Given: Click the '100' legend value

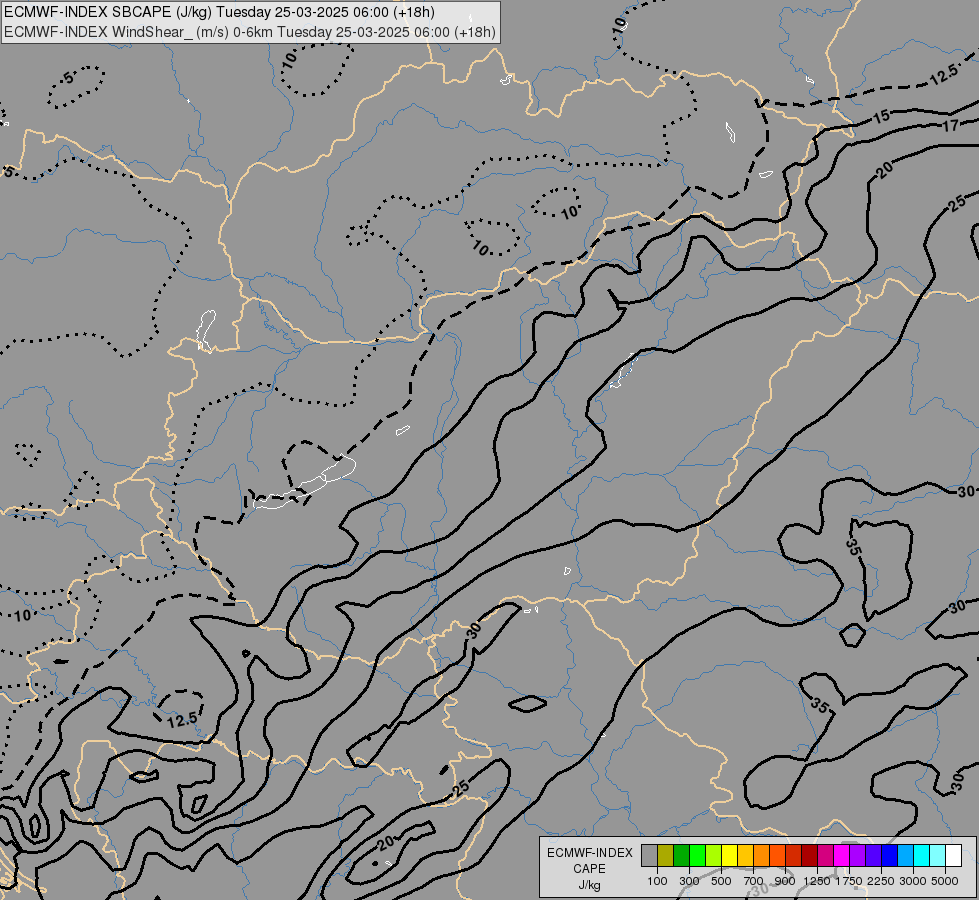Looking at the screenshot, I should point(657,881).
